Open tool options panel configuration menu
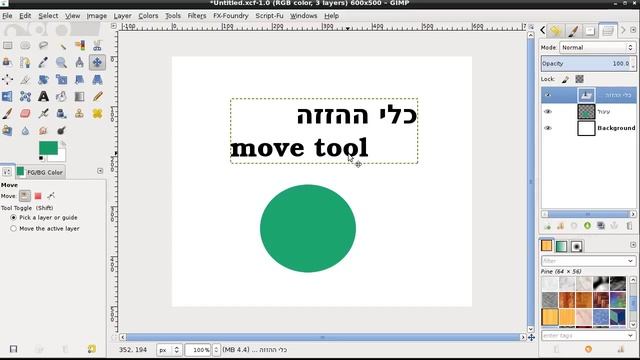Viewport: 640px width, 360px height. click(100, 171)
